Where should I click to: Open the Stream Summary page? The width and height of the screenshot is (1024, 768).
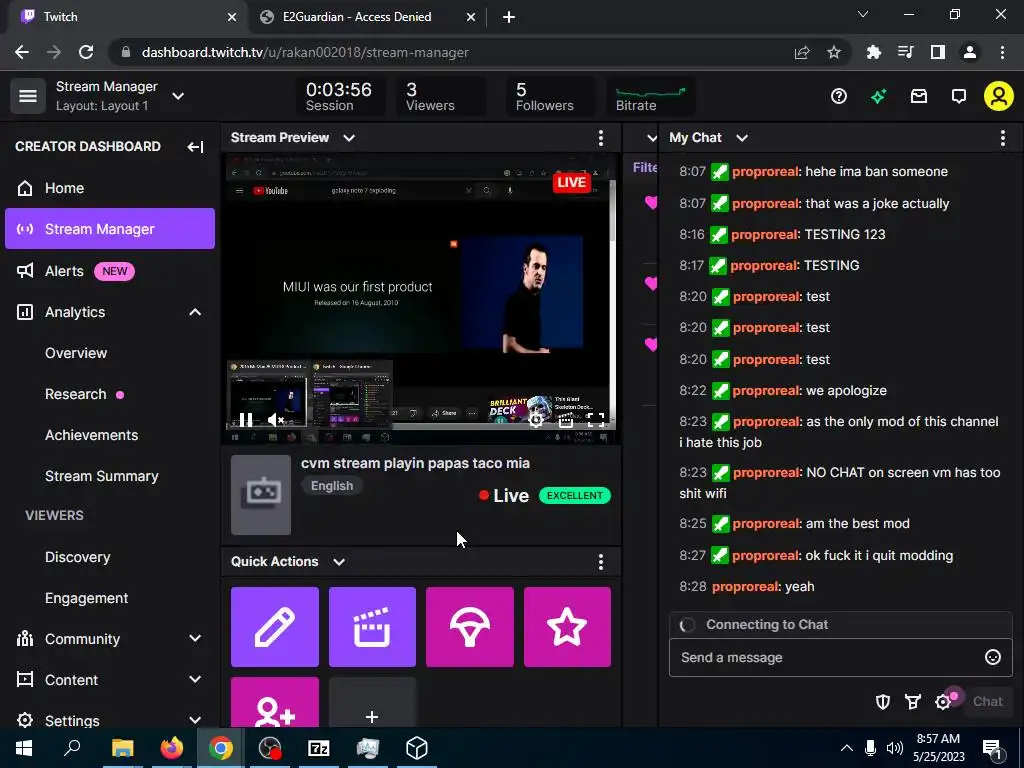pyautogui.click(x=102, y=476)
